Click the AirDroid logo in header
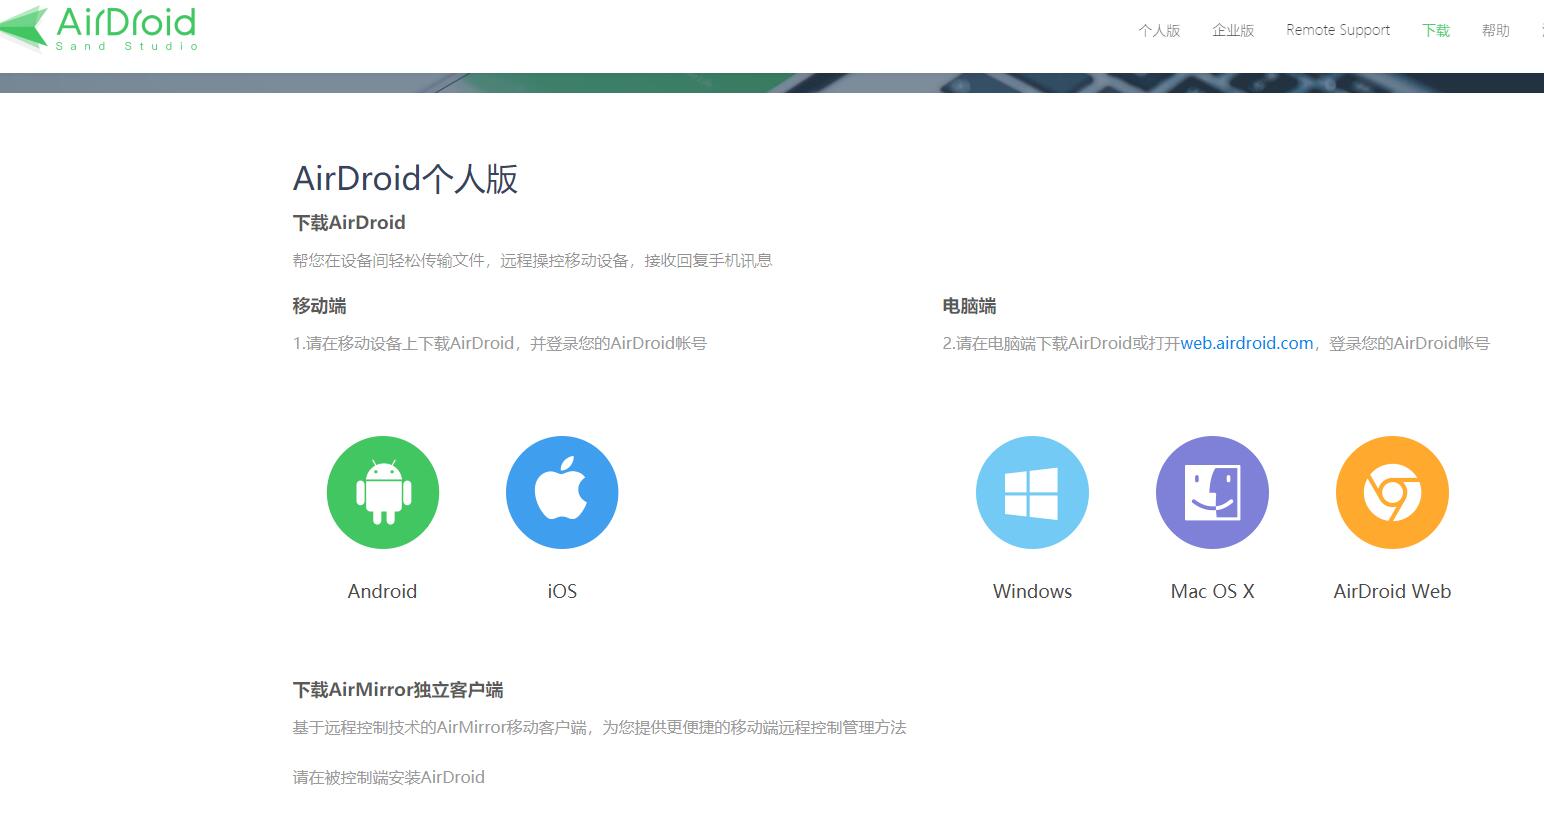 click(x=99, y=28)
